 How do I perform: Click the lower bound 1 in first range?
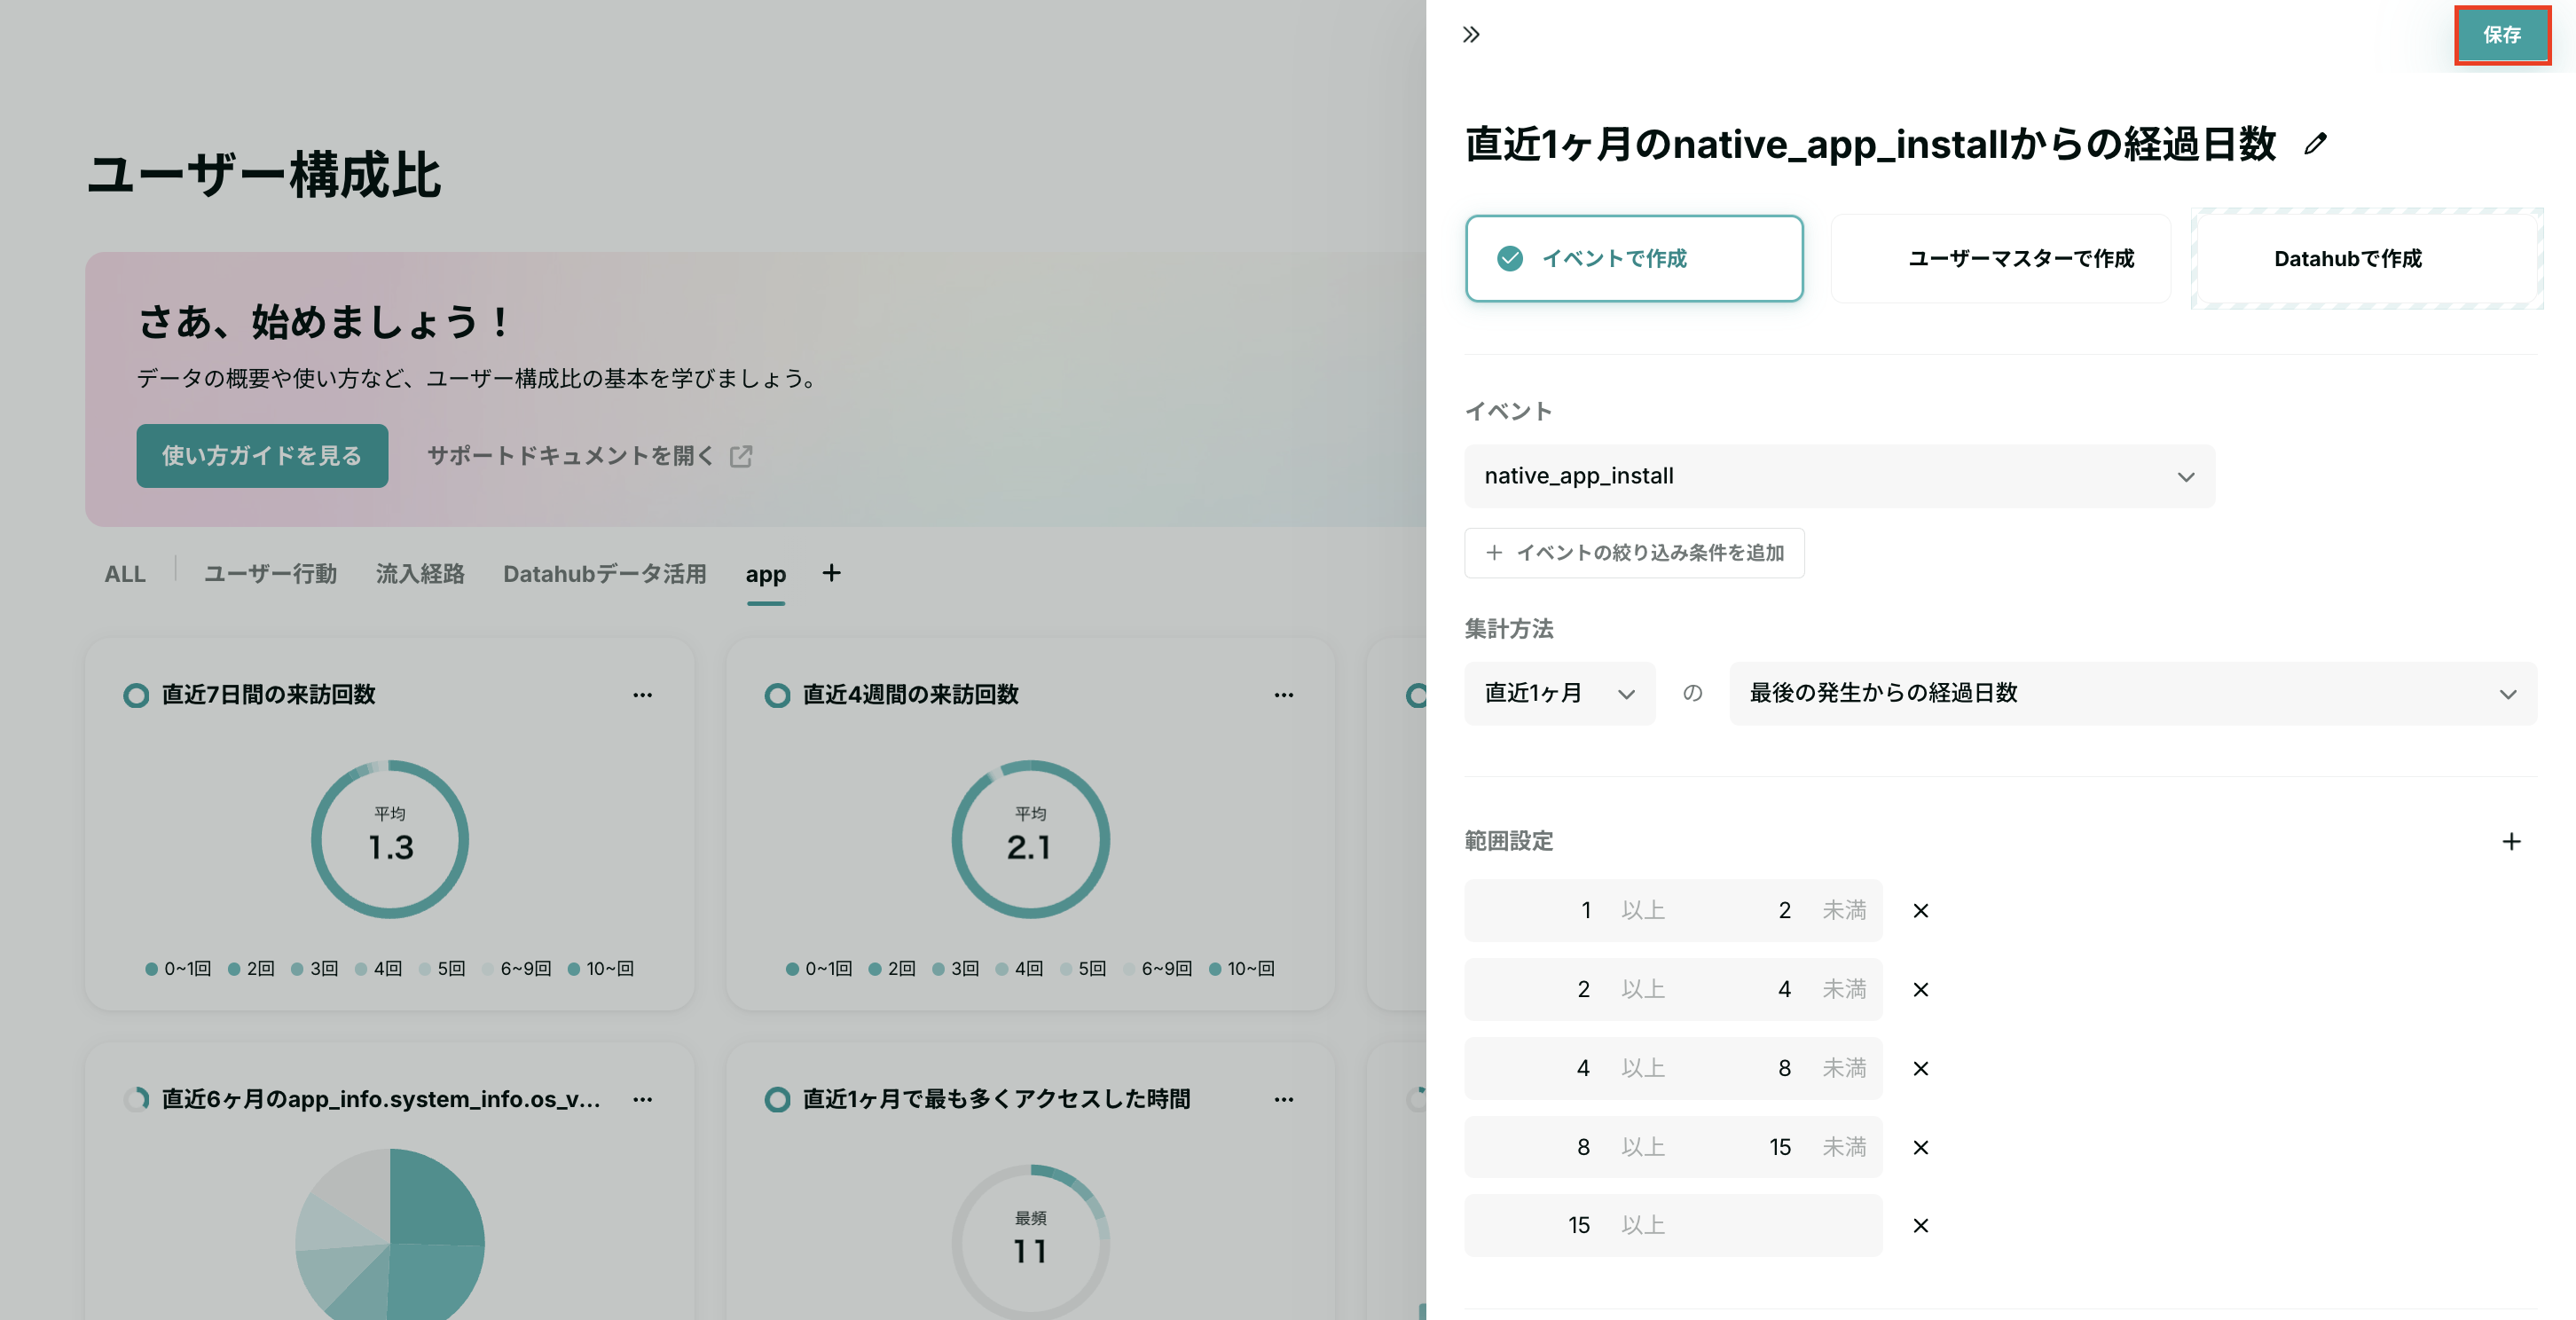coord(1585,911)
